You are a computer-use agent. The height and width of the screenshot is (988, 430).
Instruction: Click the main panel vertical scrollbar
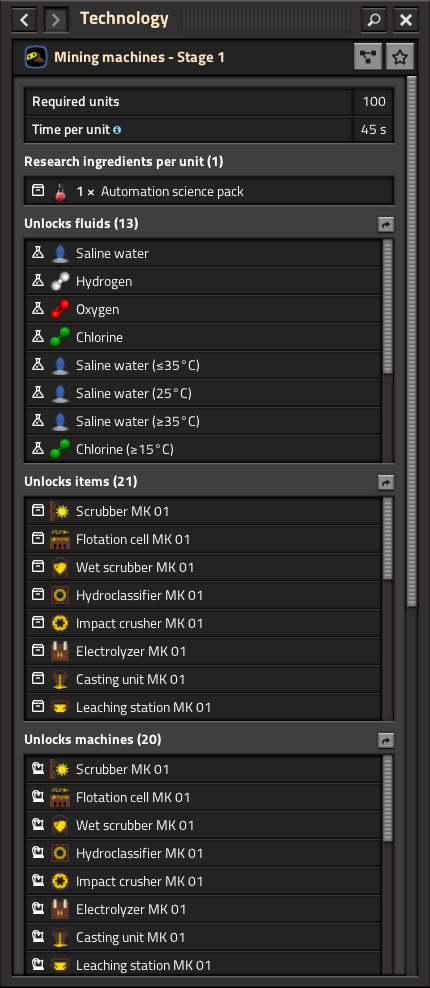coord(412,340)
